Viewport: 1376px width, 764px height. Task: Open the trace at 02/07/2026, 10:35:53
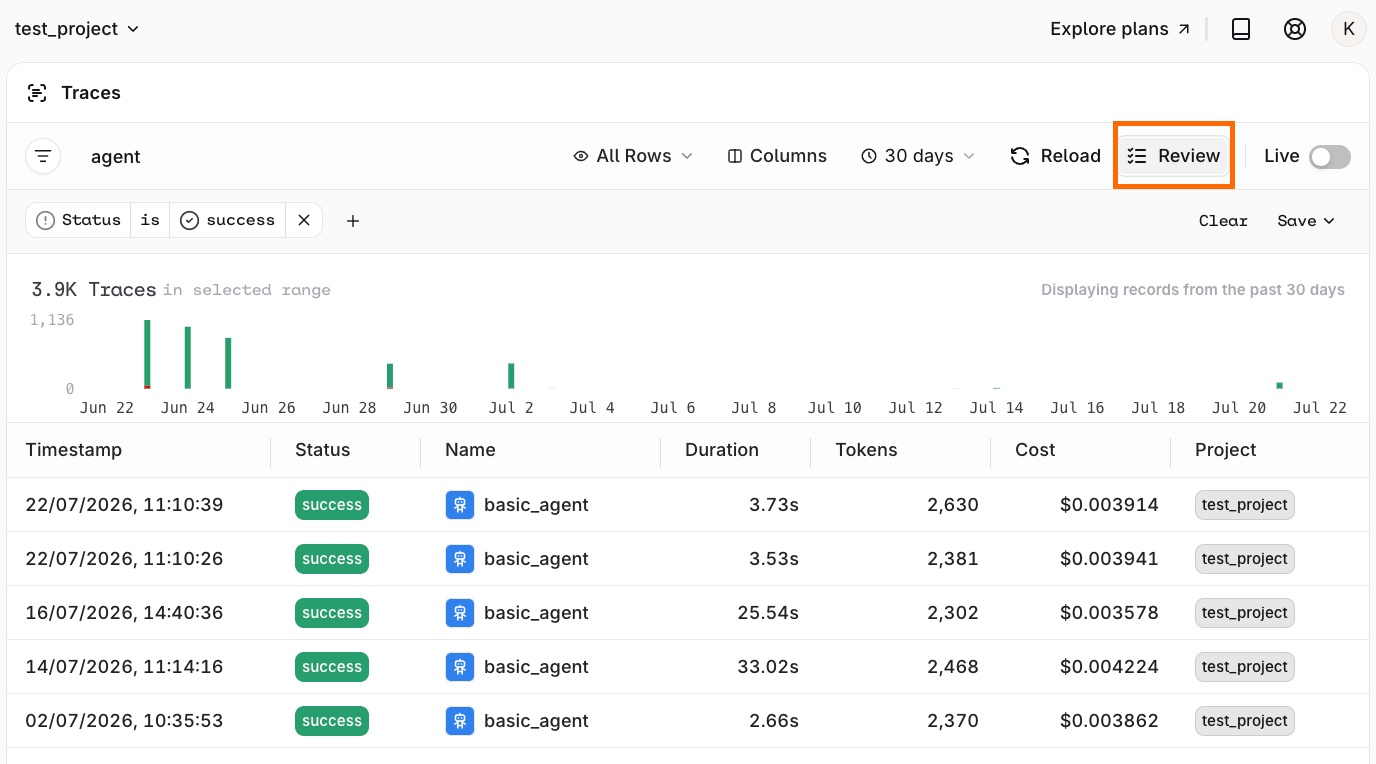click(687, 721)
